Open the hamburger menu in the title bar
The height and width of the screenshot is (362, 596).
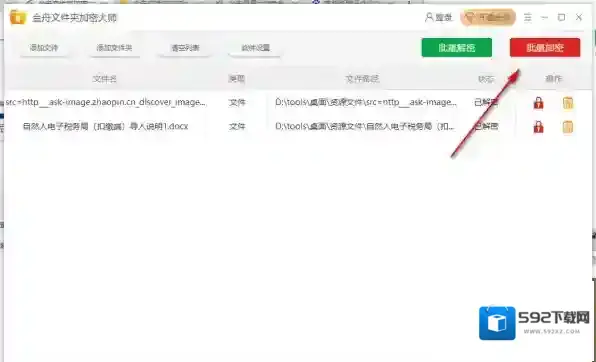tap(528, 17)
